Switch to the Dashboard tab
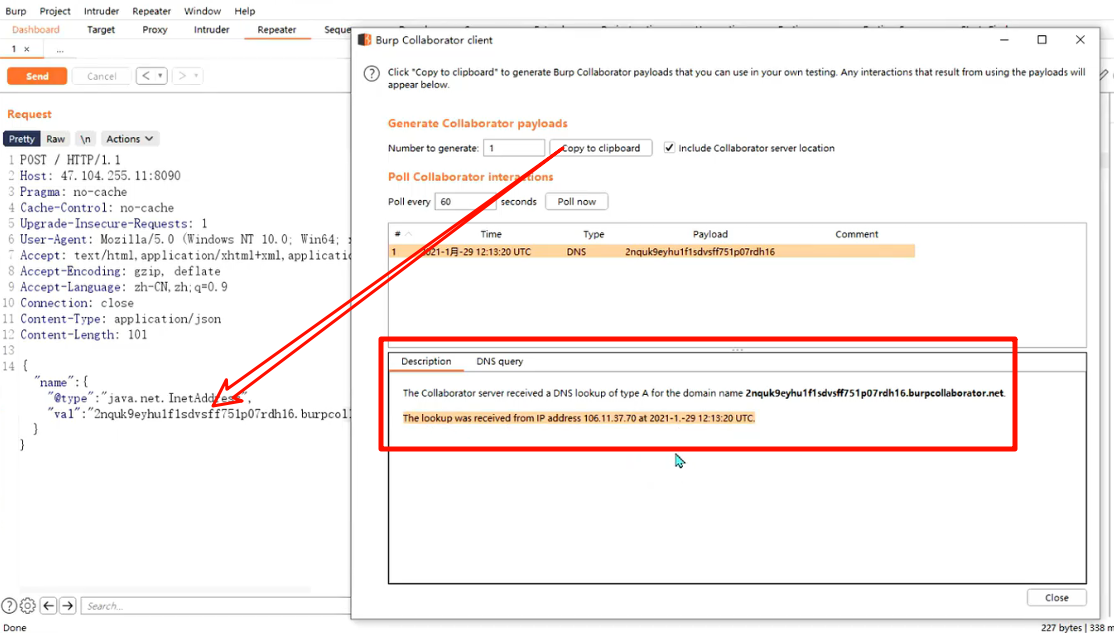This screenshot has height=633, width=1114. pyautogui.click(x=36, y=30)
